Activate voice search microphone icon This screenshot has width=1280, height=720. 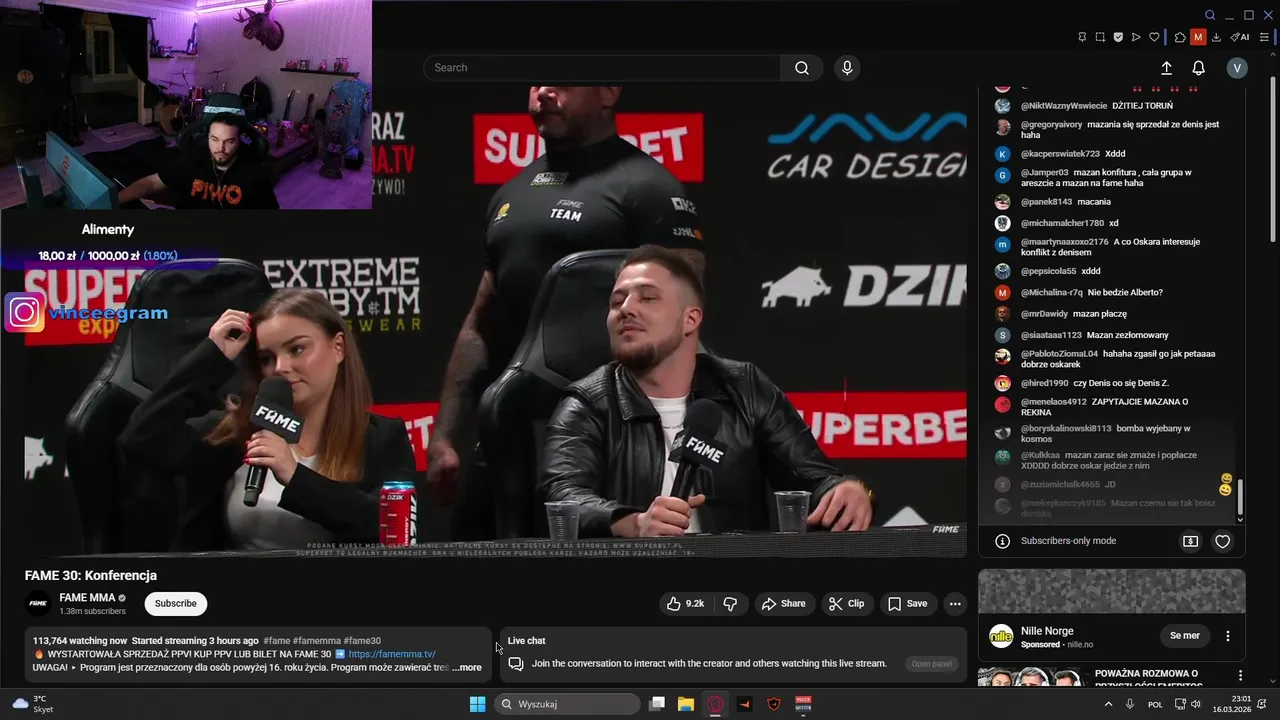tap(847, 68)
